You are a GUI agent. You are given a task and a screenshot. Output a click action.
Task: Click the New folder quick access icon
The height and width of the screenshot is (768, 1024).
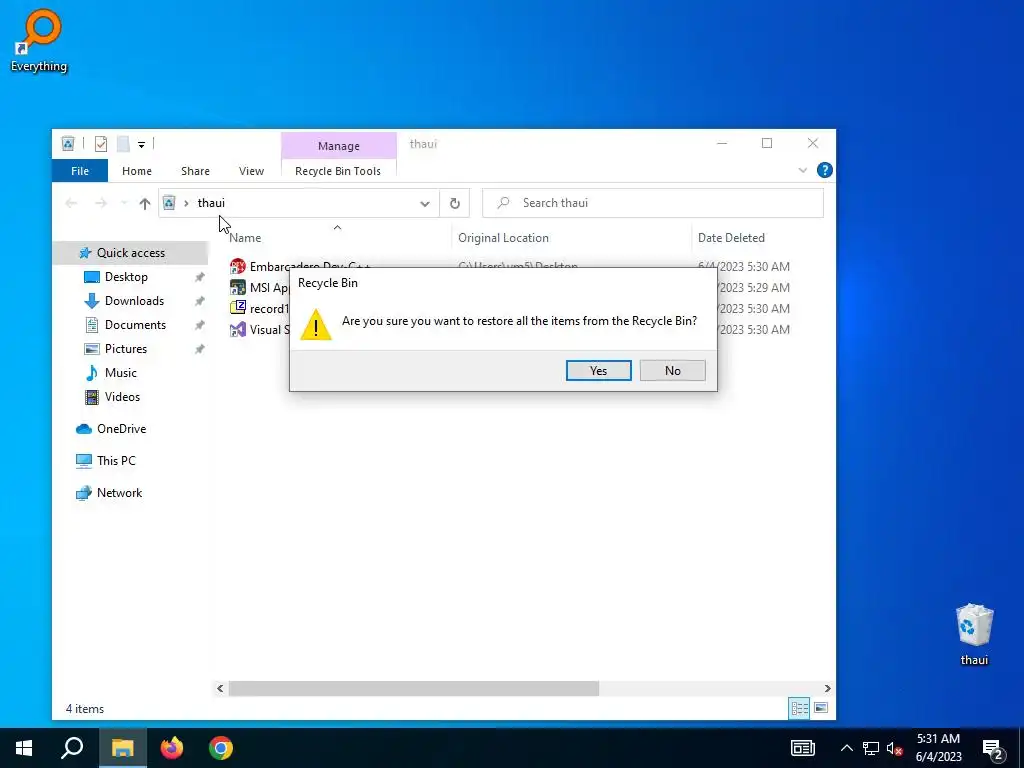point(123,144)
